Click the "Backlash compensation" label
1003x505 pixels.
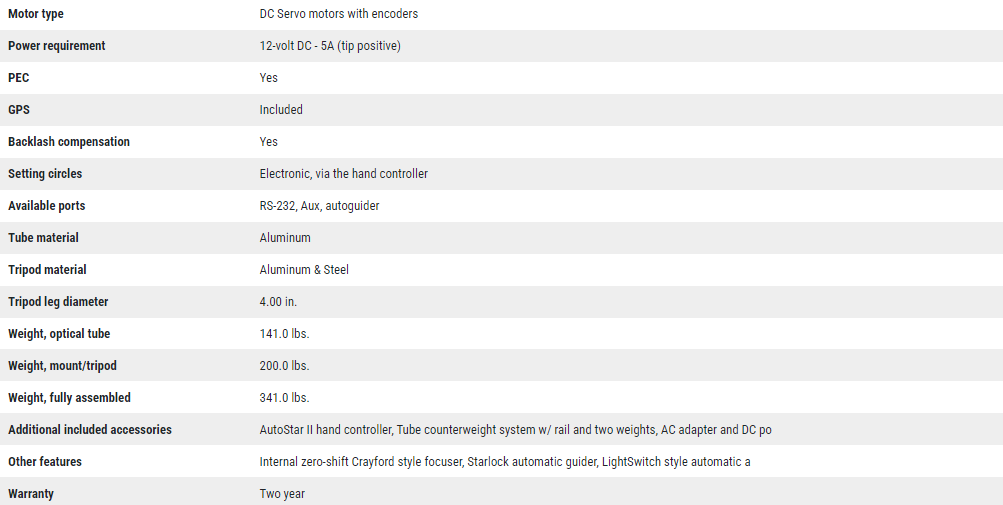coord(69,142)
